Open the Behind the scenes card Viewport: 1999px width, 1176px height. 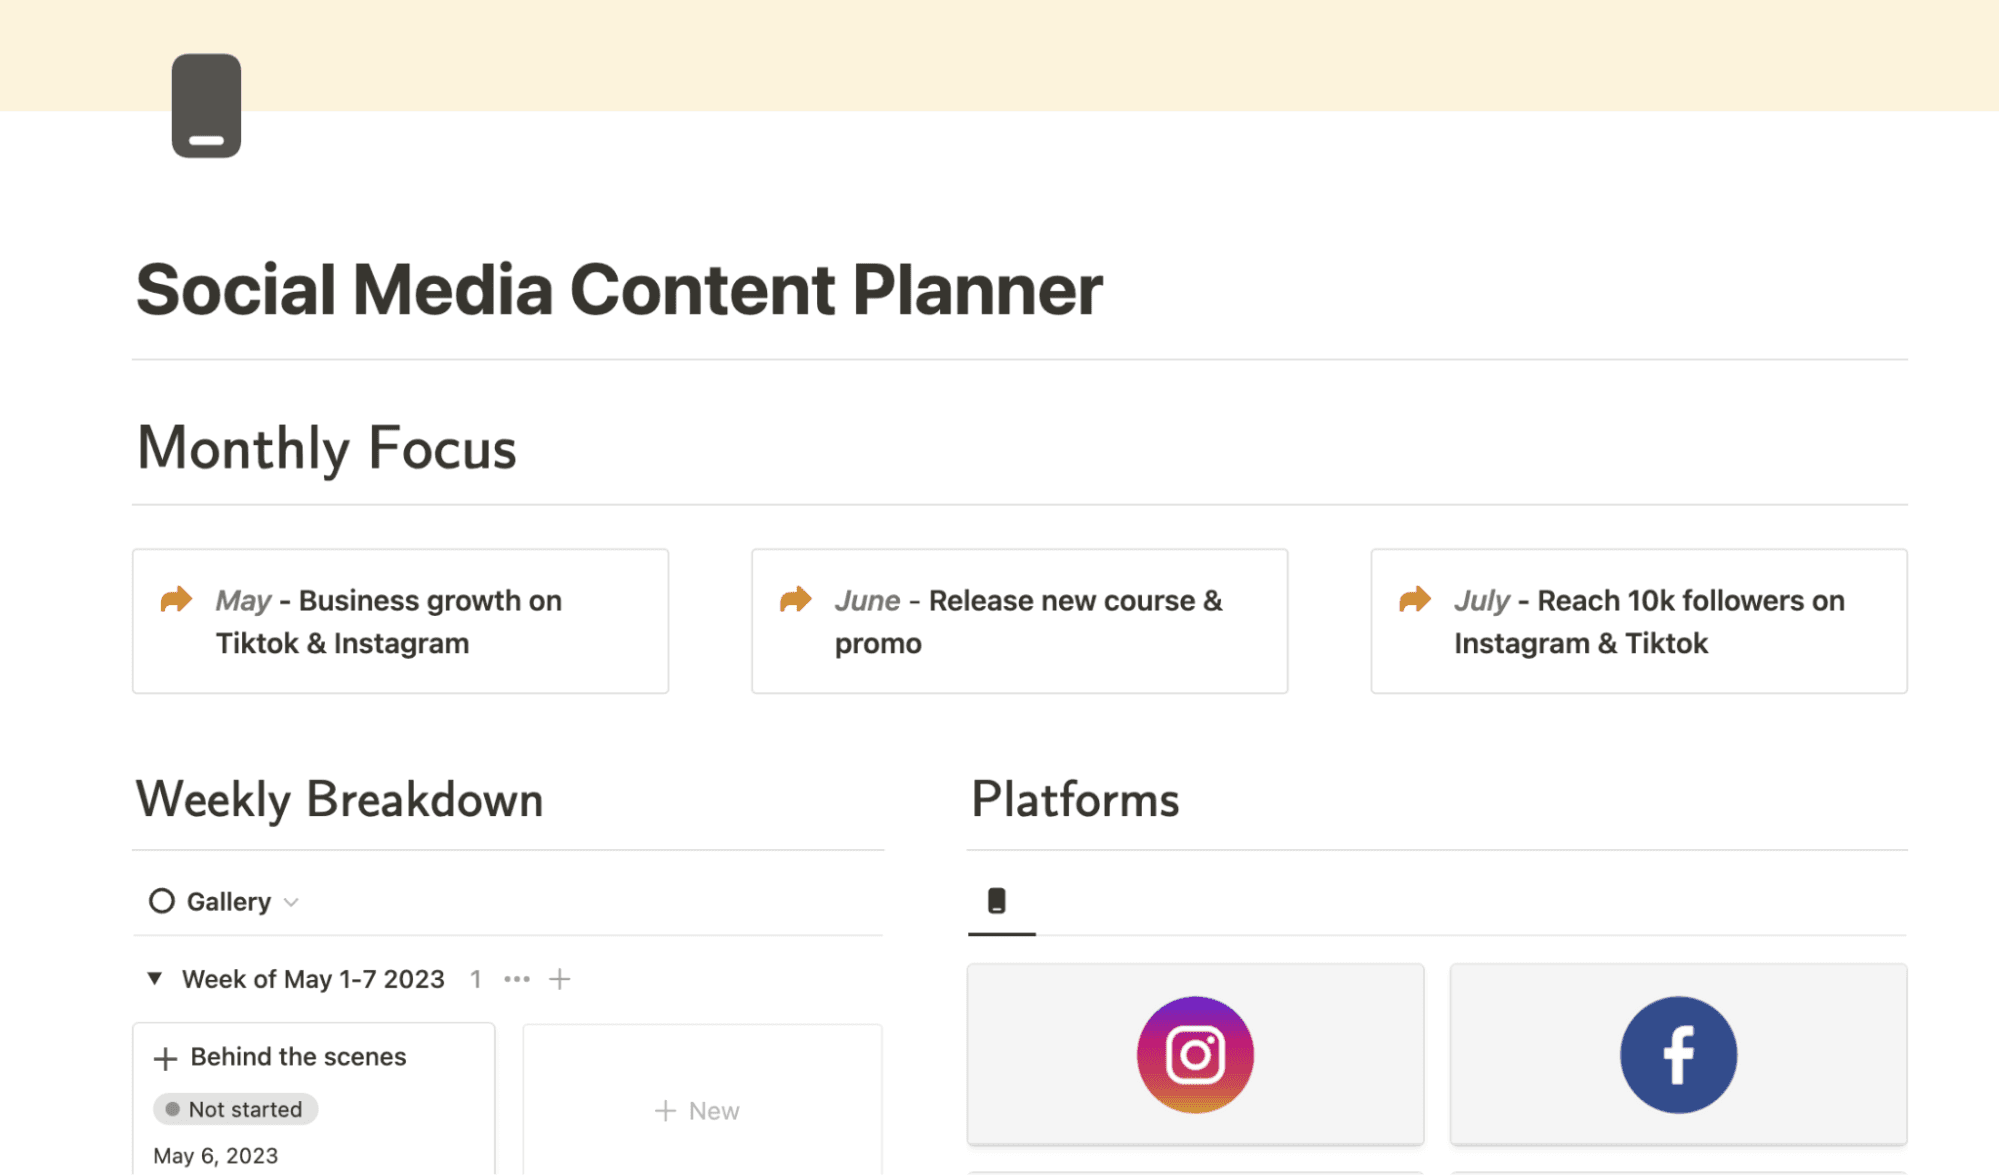pos(297,1056)
